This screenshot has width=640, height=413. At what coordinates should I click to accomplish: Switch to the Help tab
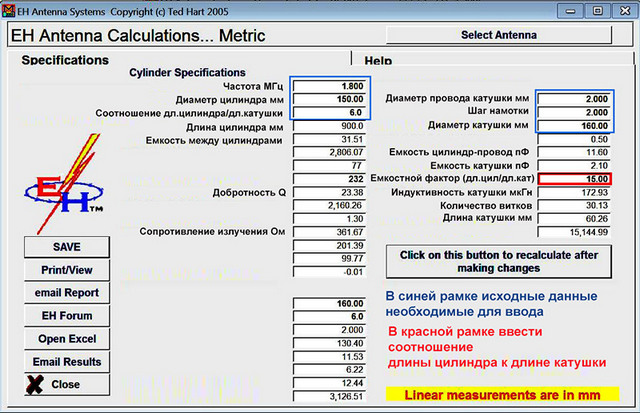tap(378, 61)
